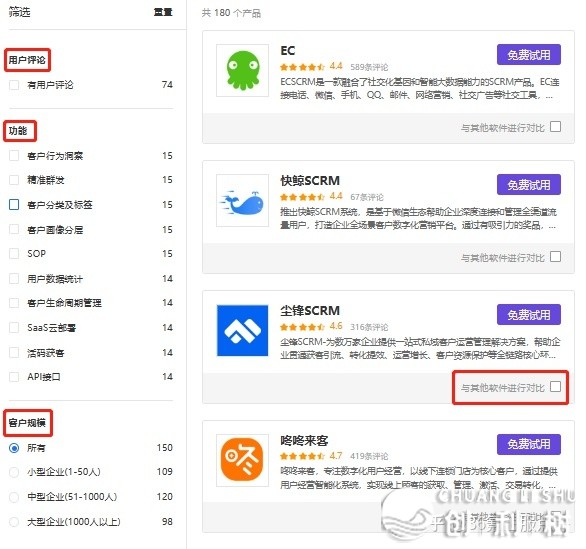This screenshot has width=586, height=549.
Task: Check compare box on EC card
Action: coord(556,127)
